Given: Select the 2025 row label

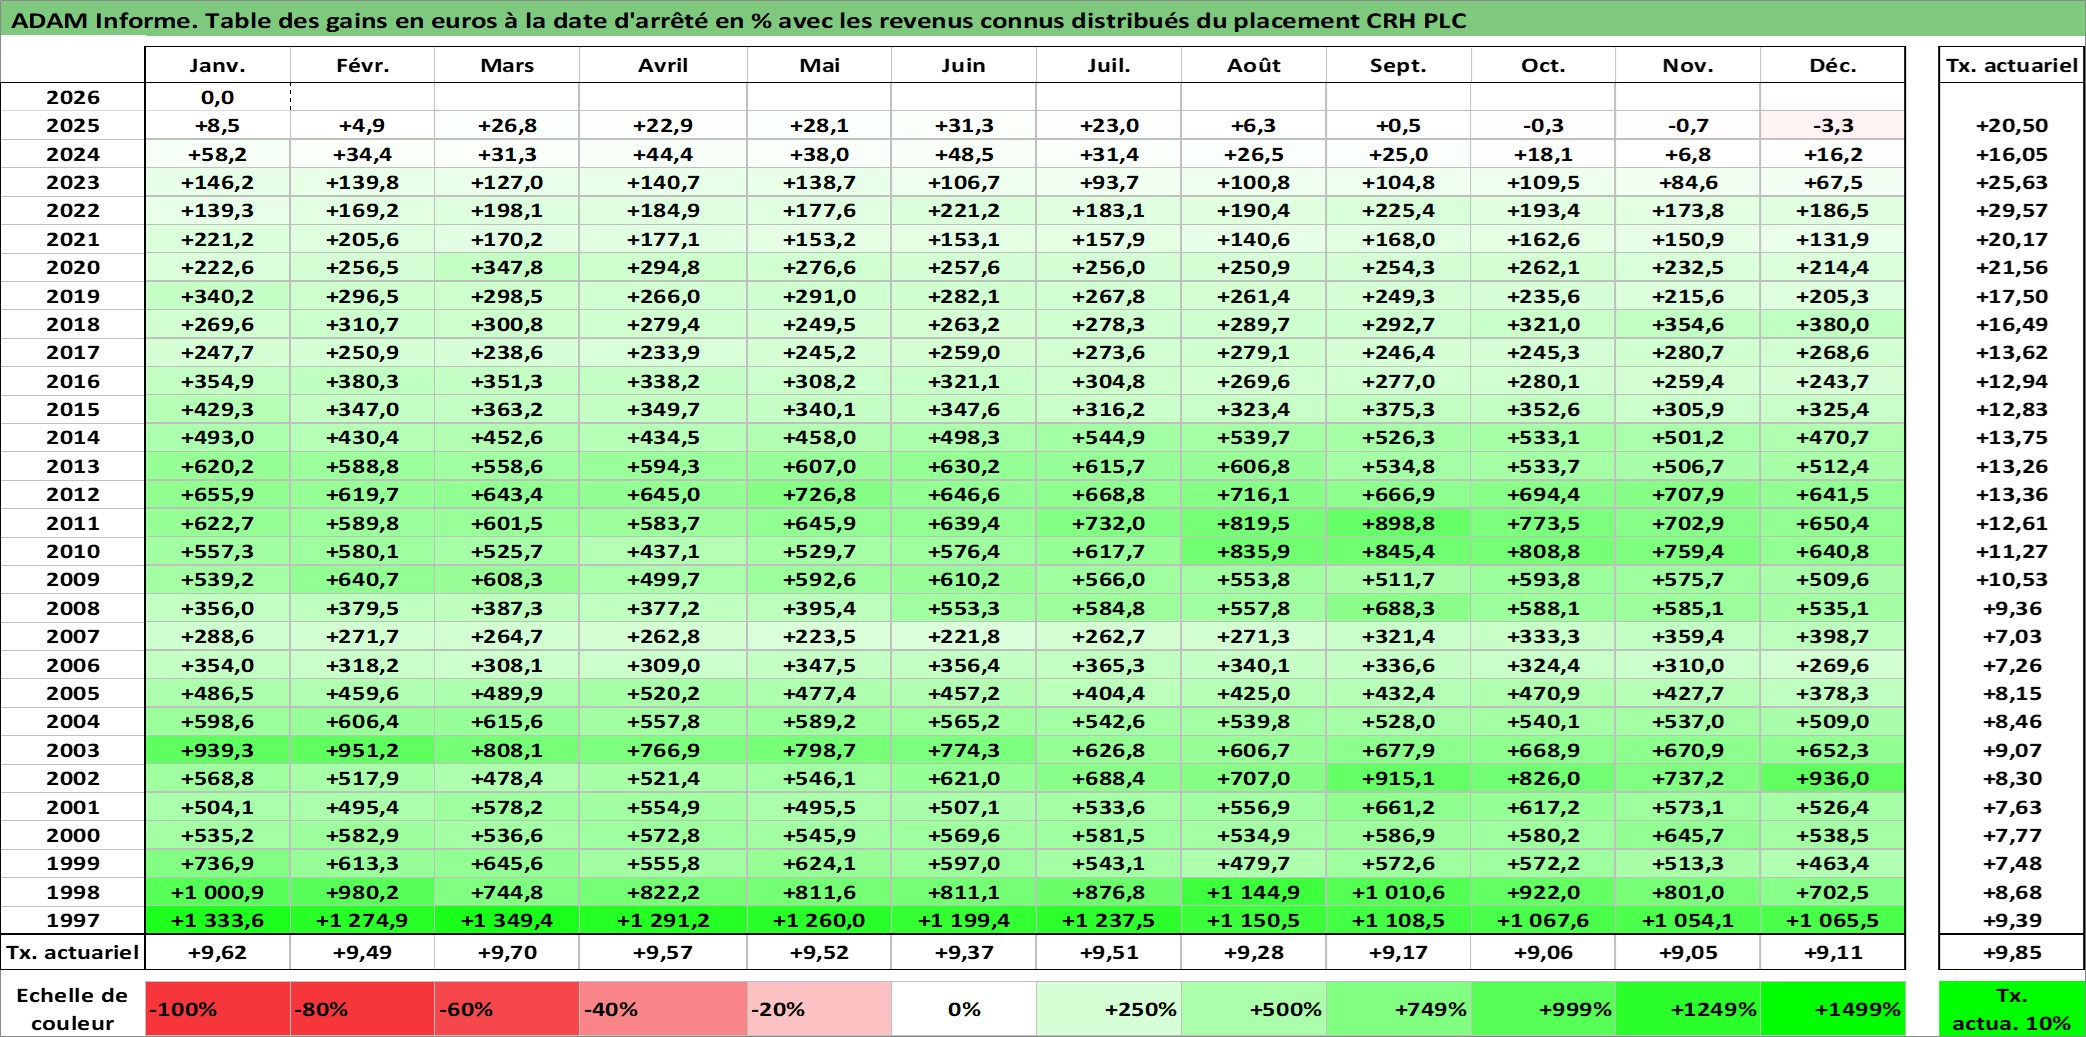Looking at the screenshot, I should coord(73,125).
